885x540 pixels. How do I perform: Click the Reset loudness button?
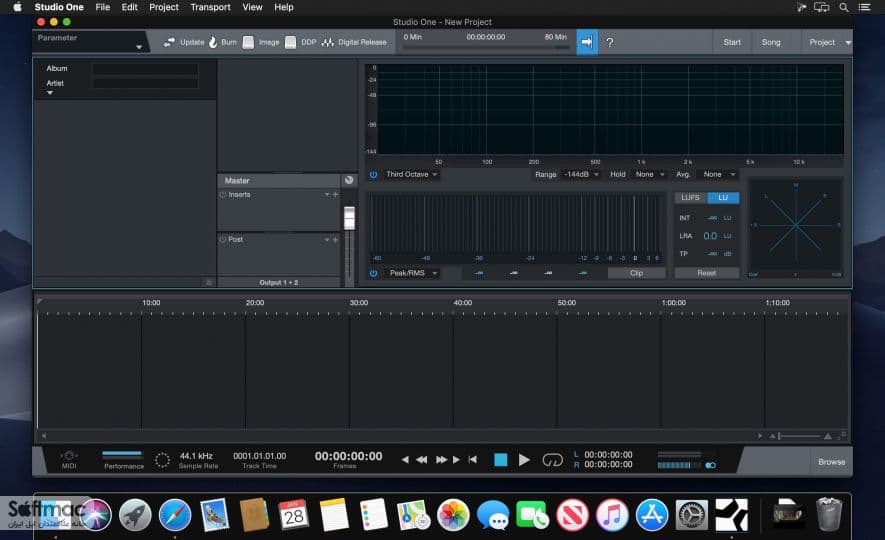(707, 273)
